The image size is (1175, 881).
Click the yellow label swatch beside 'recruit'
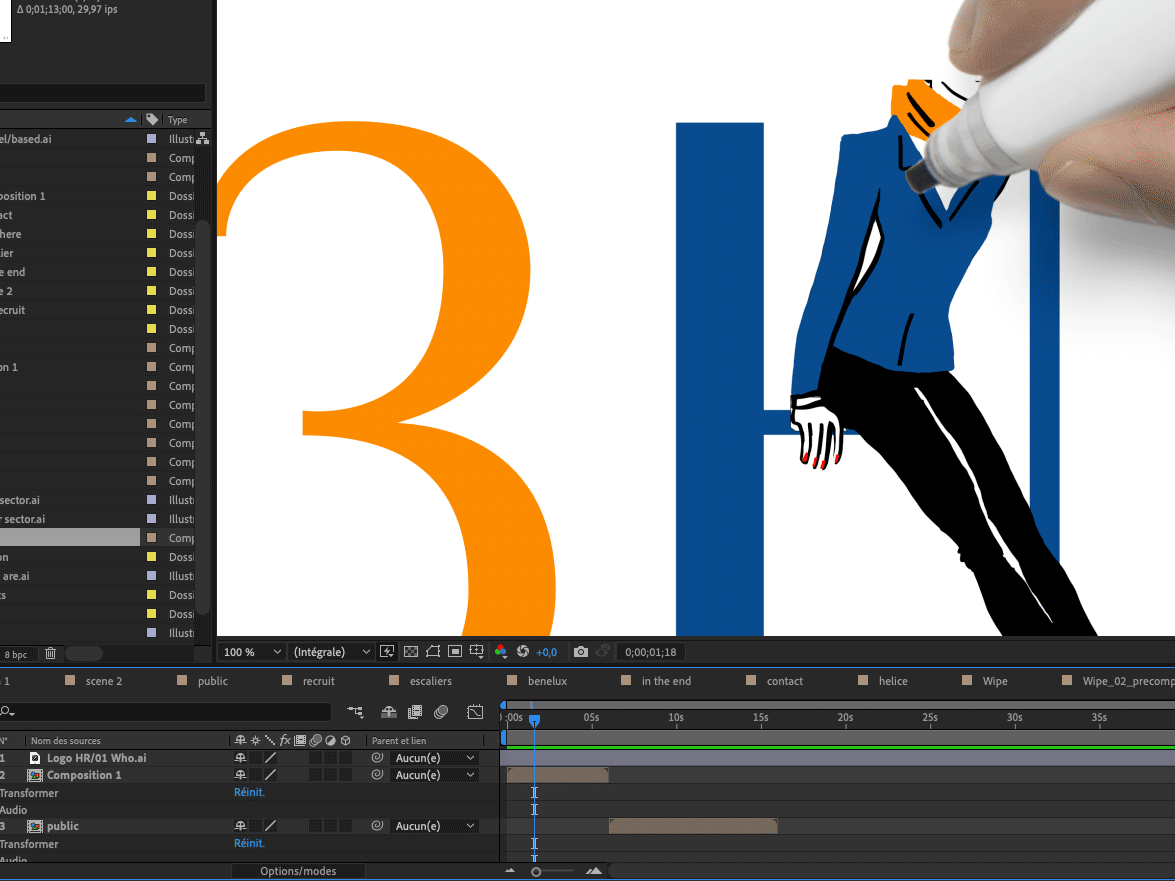click(152, 310)
